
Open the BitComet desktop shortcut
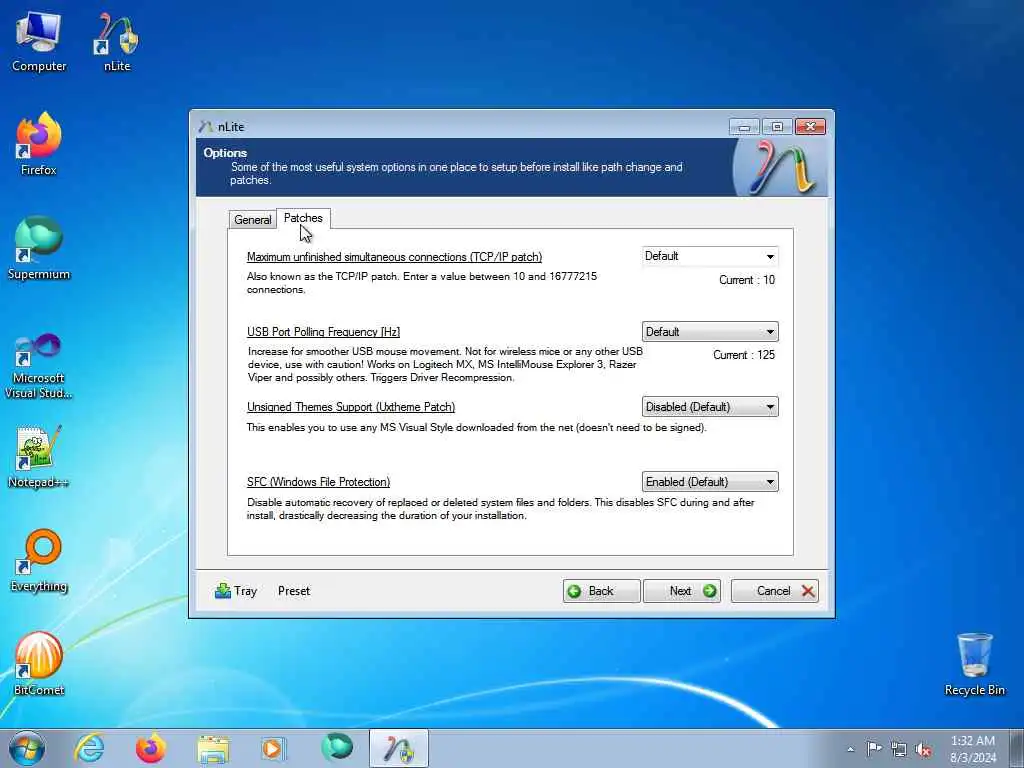pos(39,664)
